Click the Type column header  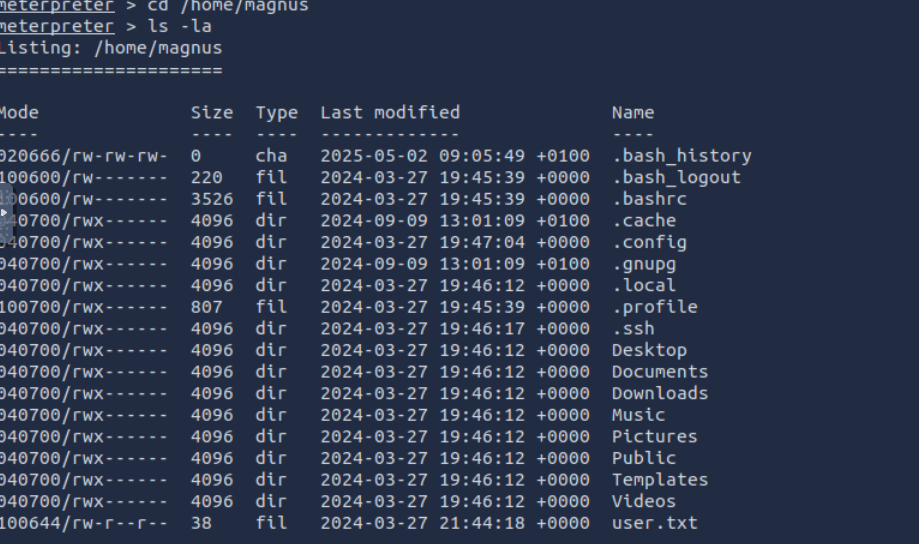coord(277,113)
